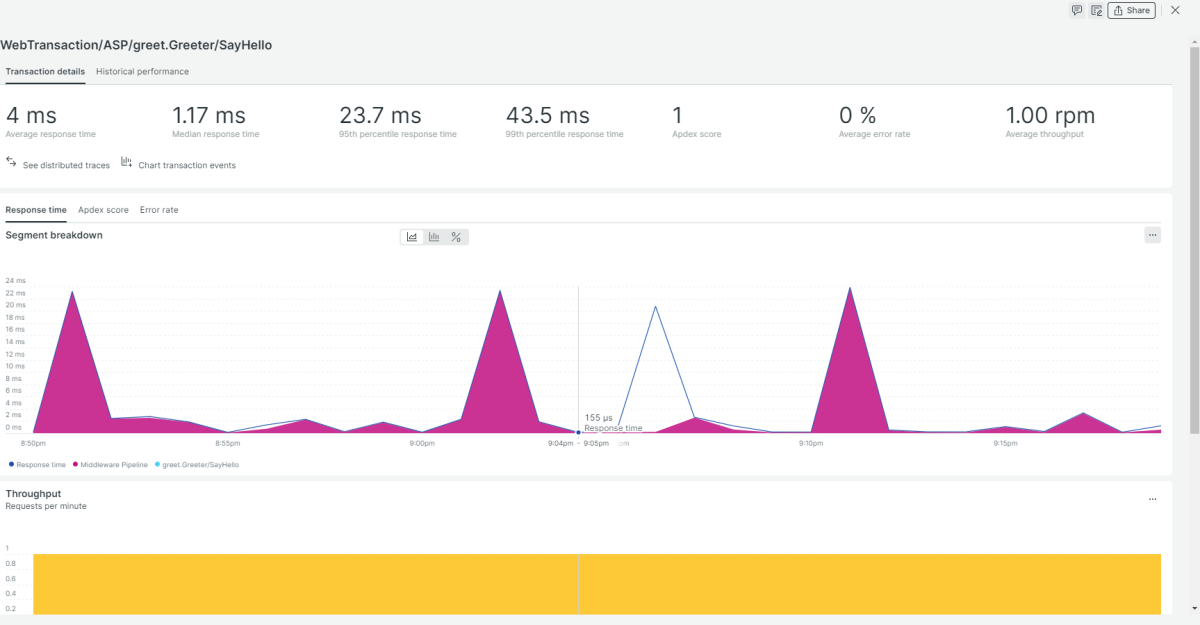Switch to the Apdex score tab
Screen dimensions: 1200x625
tap(103, 210)
